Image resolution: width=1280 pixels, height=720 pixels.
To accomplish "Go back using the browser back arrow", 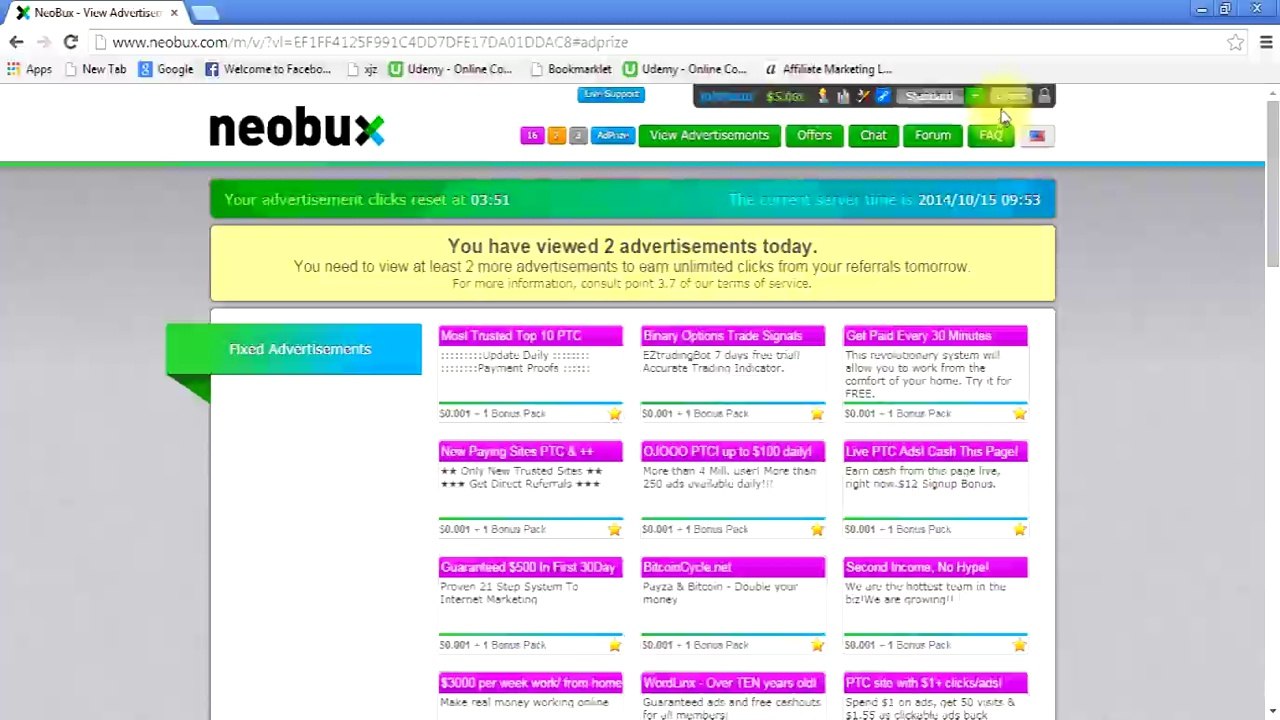I will (16, 42).
